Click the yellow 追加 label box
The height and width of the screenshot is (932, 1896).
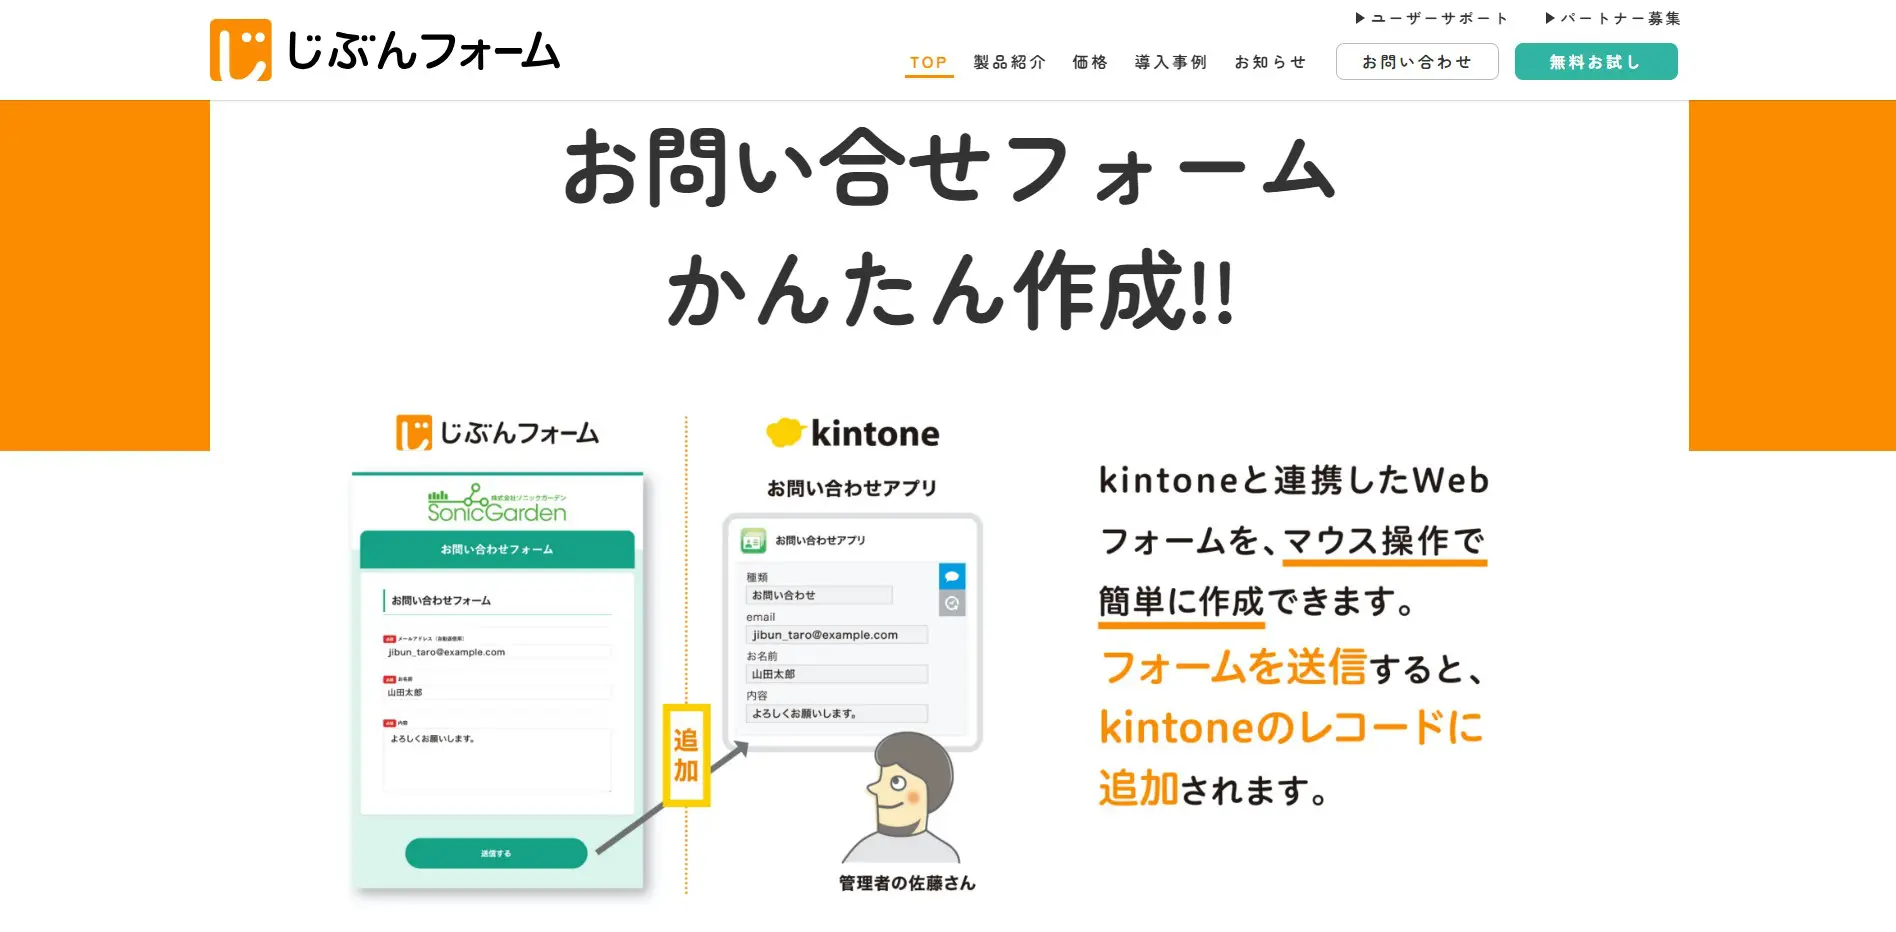pos(686,755)
